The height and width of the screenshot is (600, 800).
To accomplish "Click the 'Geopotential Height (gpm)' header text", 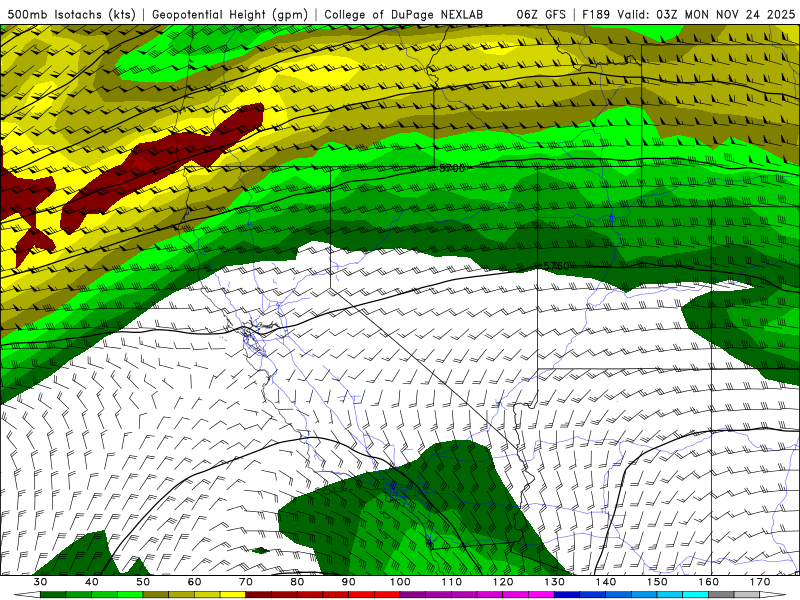I will tap(230, 15).
